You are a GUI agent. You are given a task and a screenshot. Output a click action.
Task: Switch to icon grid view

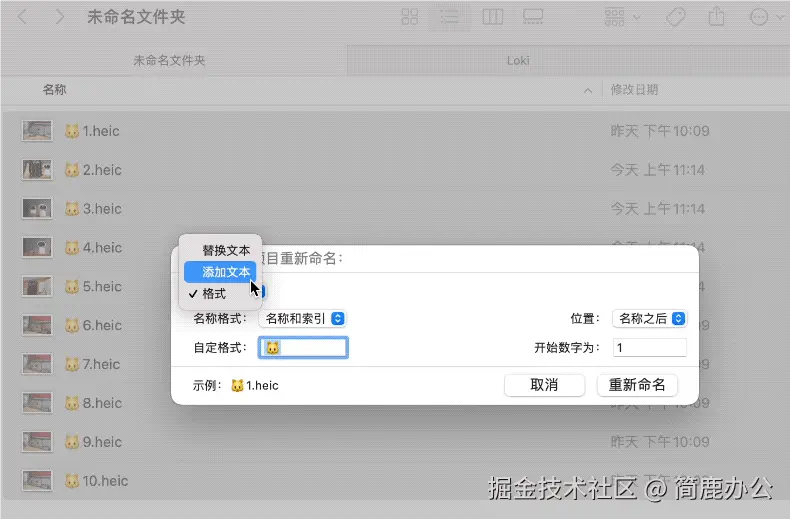410,17
